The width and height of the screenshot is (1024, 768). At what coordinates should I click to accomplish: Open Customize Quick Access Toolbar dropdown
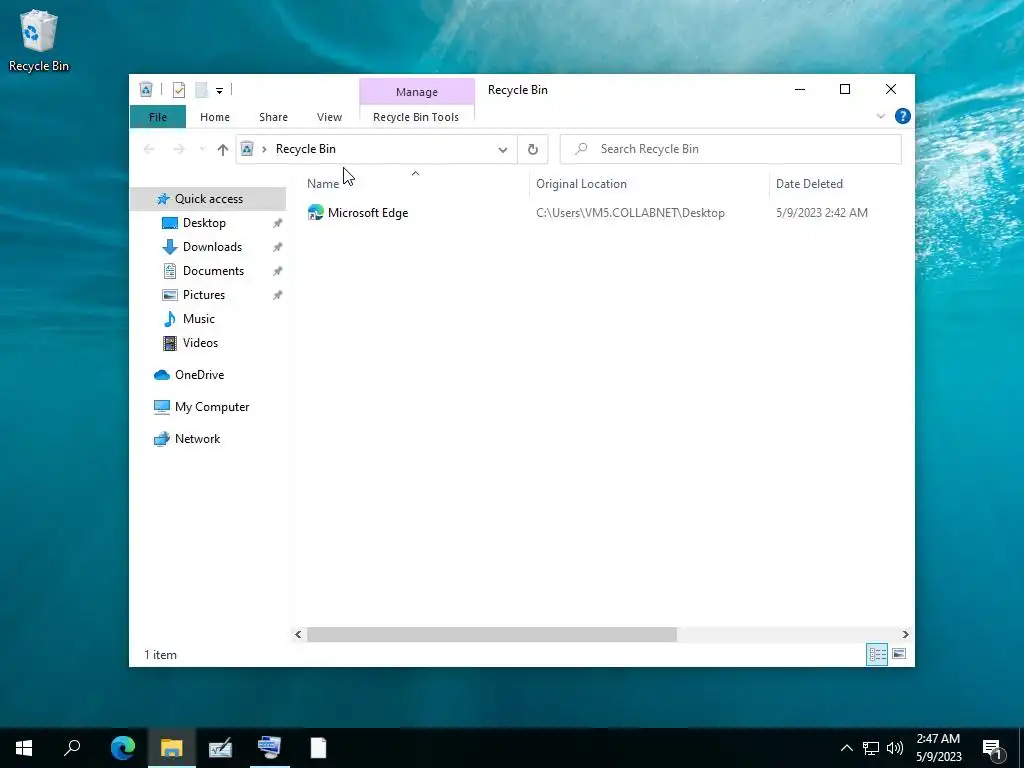[219, 90]
